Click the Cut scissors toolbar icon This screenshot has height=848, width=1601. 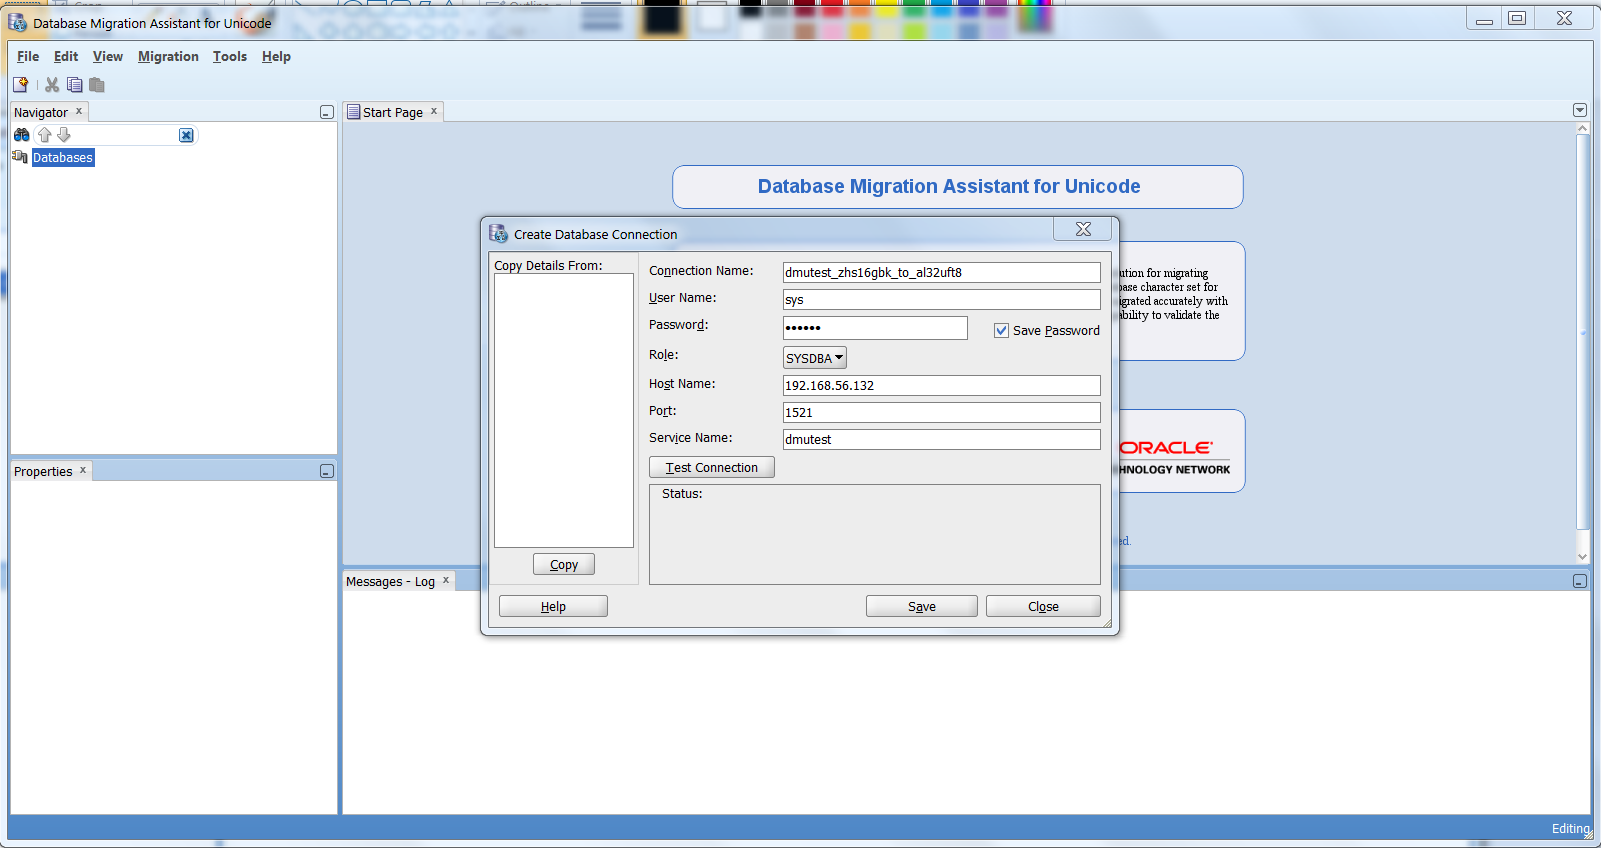pos(52,85)
